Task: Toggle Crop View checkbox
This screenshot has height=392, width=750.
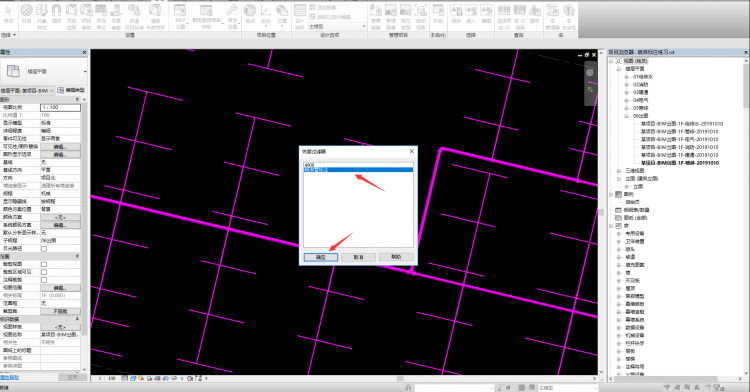Action: [44, 264]
